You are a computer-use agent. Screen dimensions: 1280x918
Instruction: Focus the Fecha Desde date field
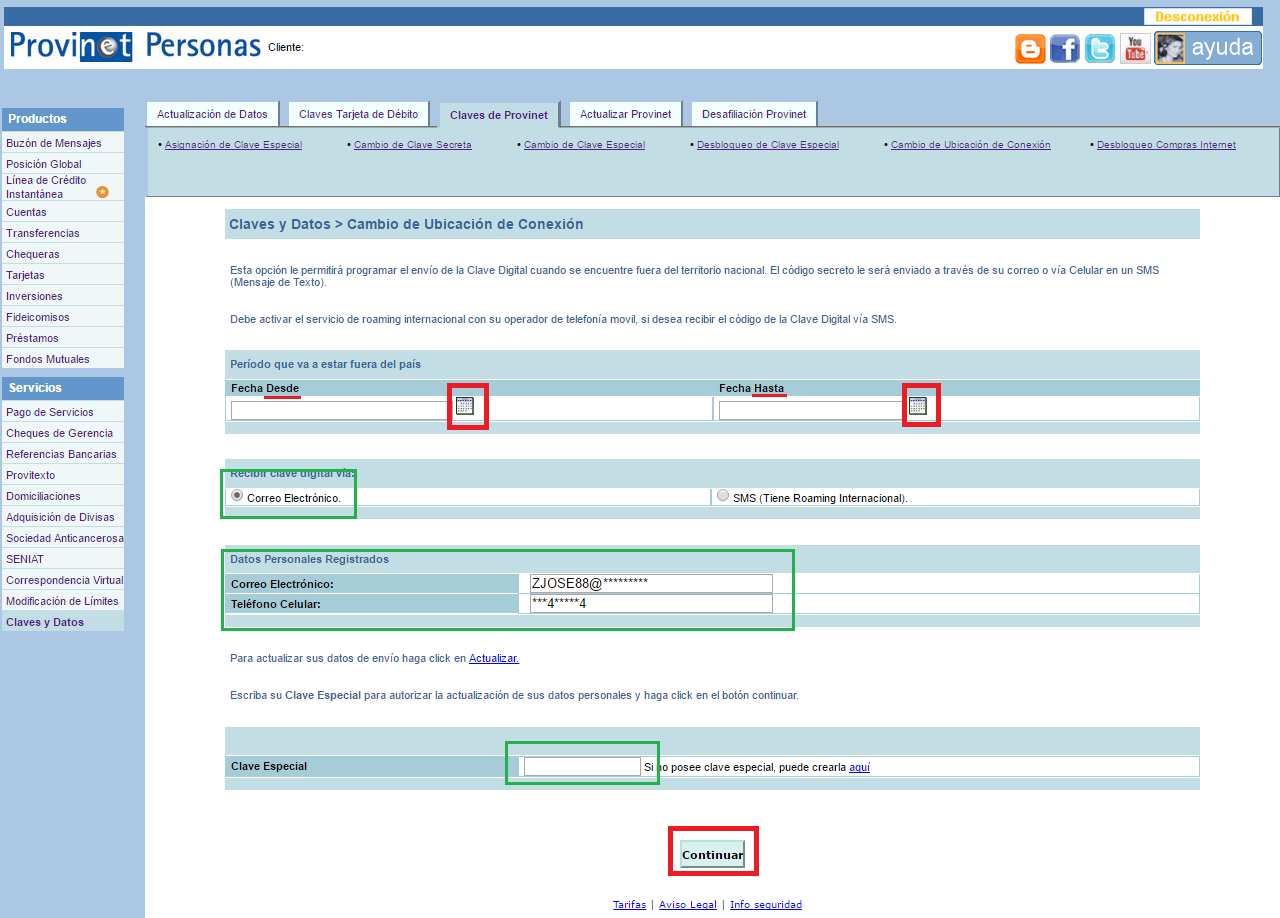click(341, 410)
